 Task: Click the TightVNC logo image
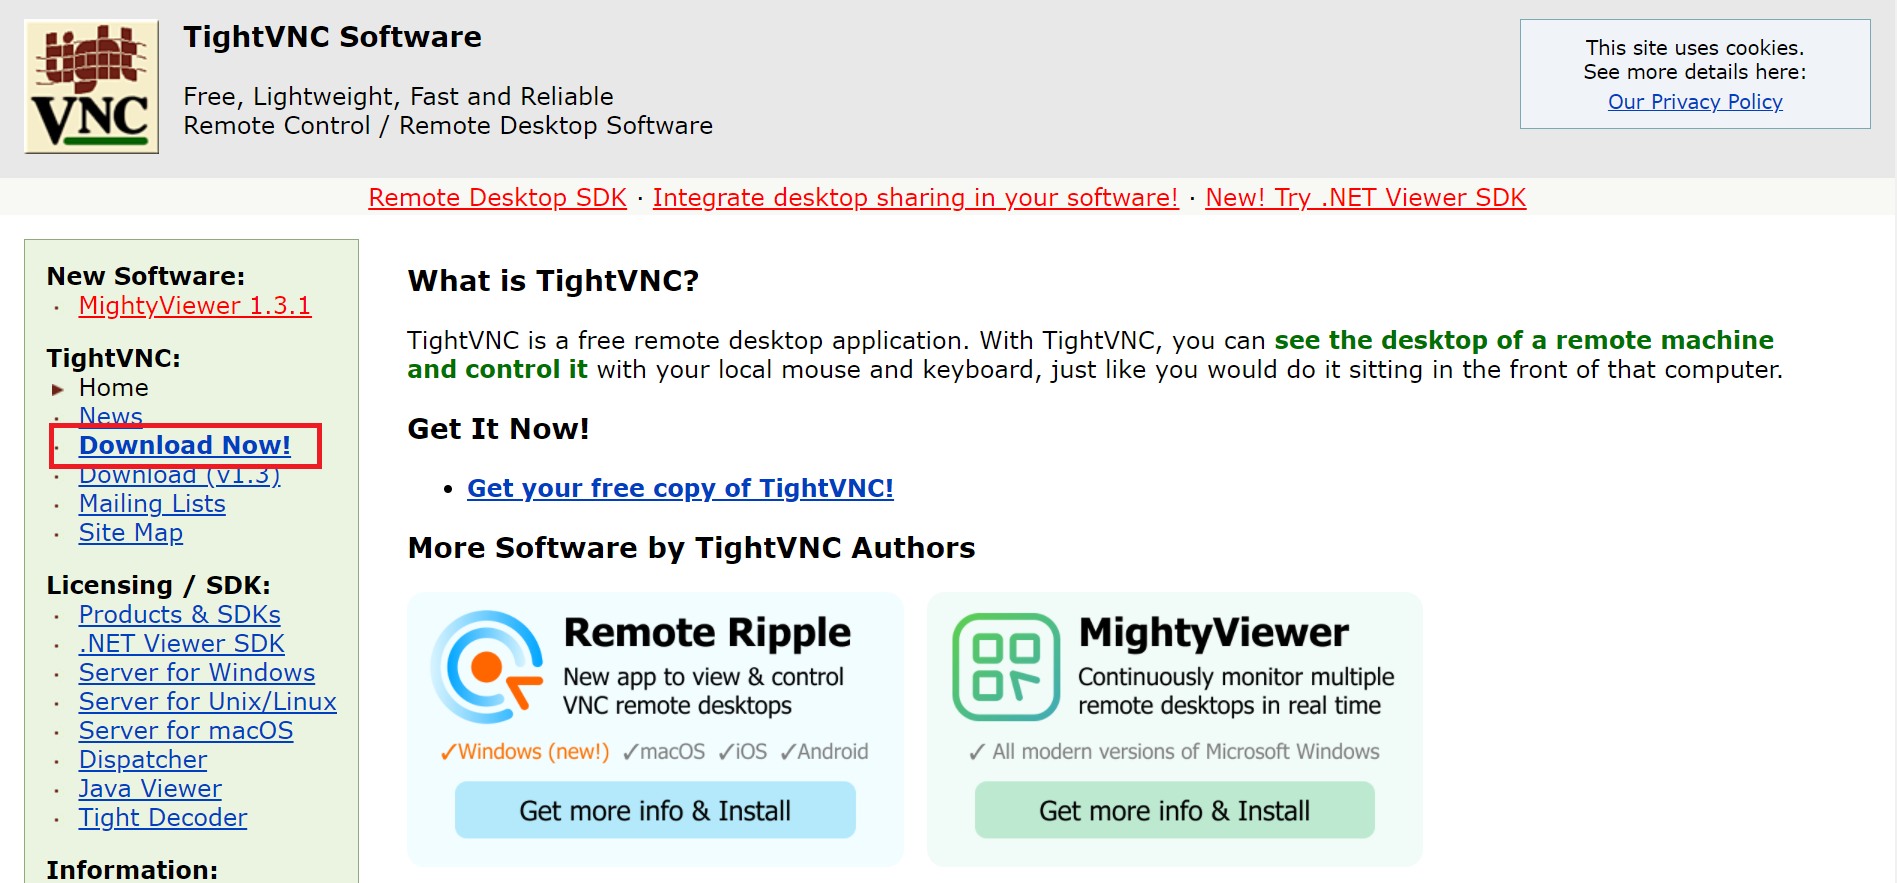click(91, 86)
